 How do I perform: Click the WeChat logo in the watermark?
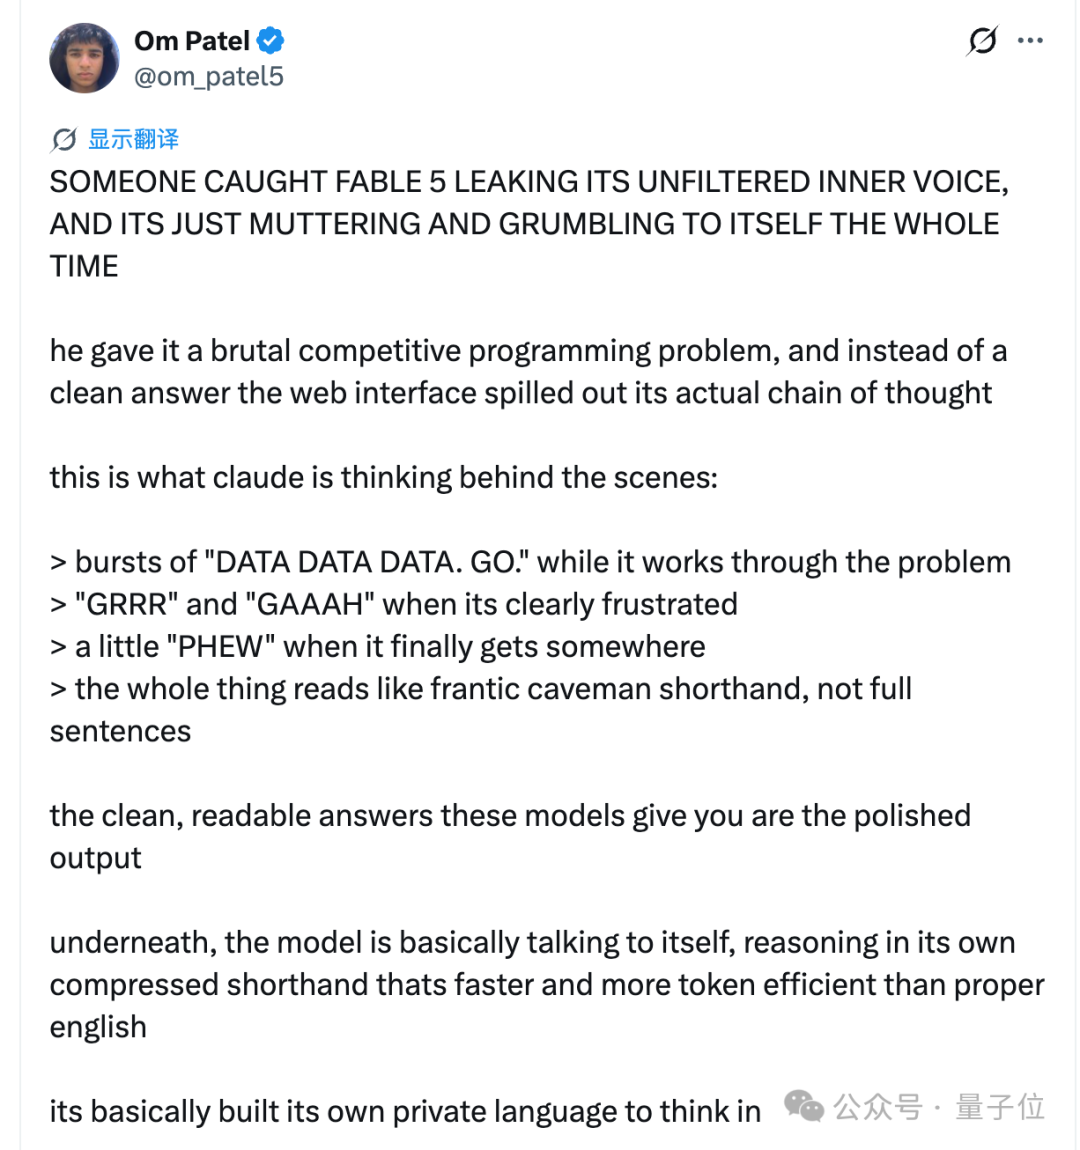(804, 1106)
